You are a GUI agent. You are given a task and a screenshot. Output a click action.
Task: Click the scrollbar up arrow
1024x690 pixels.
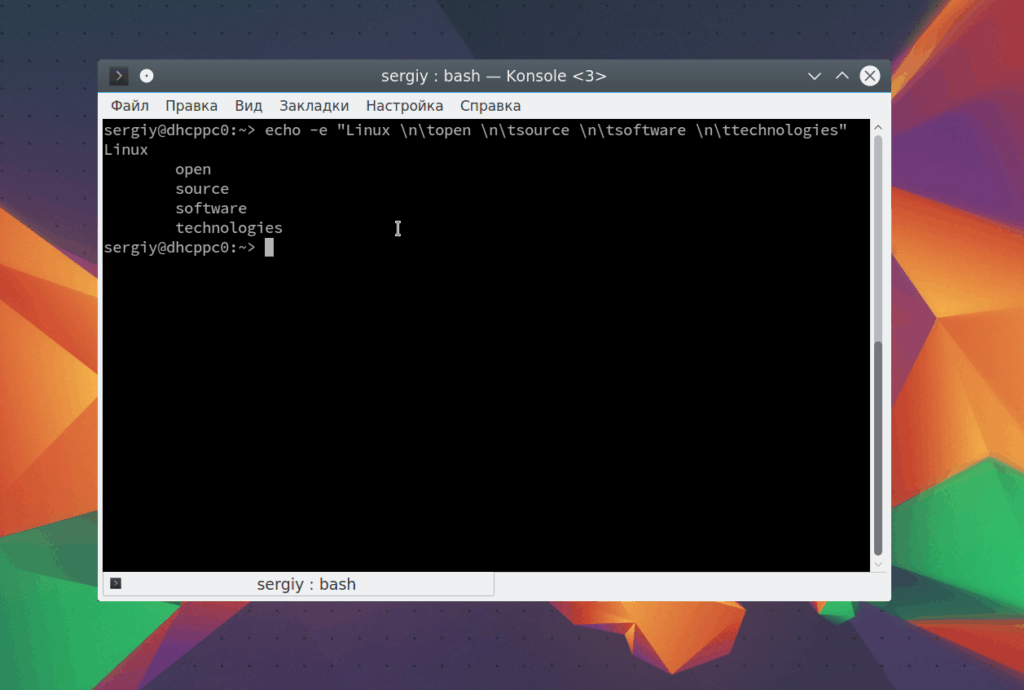tap(878, 127)
